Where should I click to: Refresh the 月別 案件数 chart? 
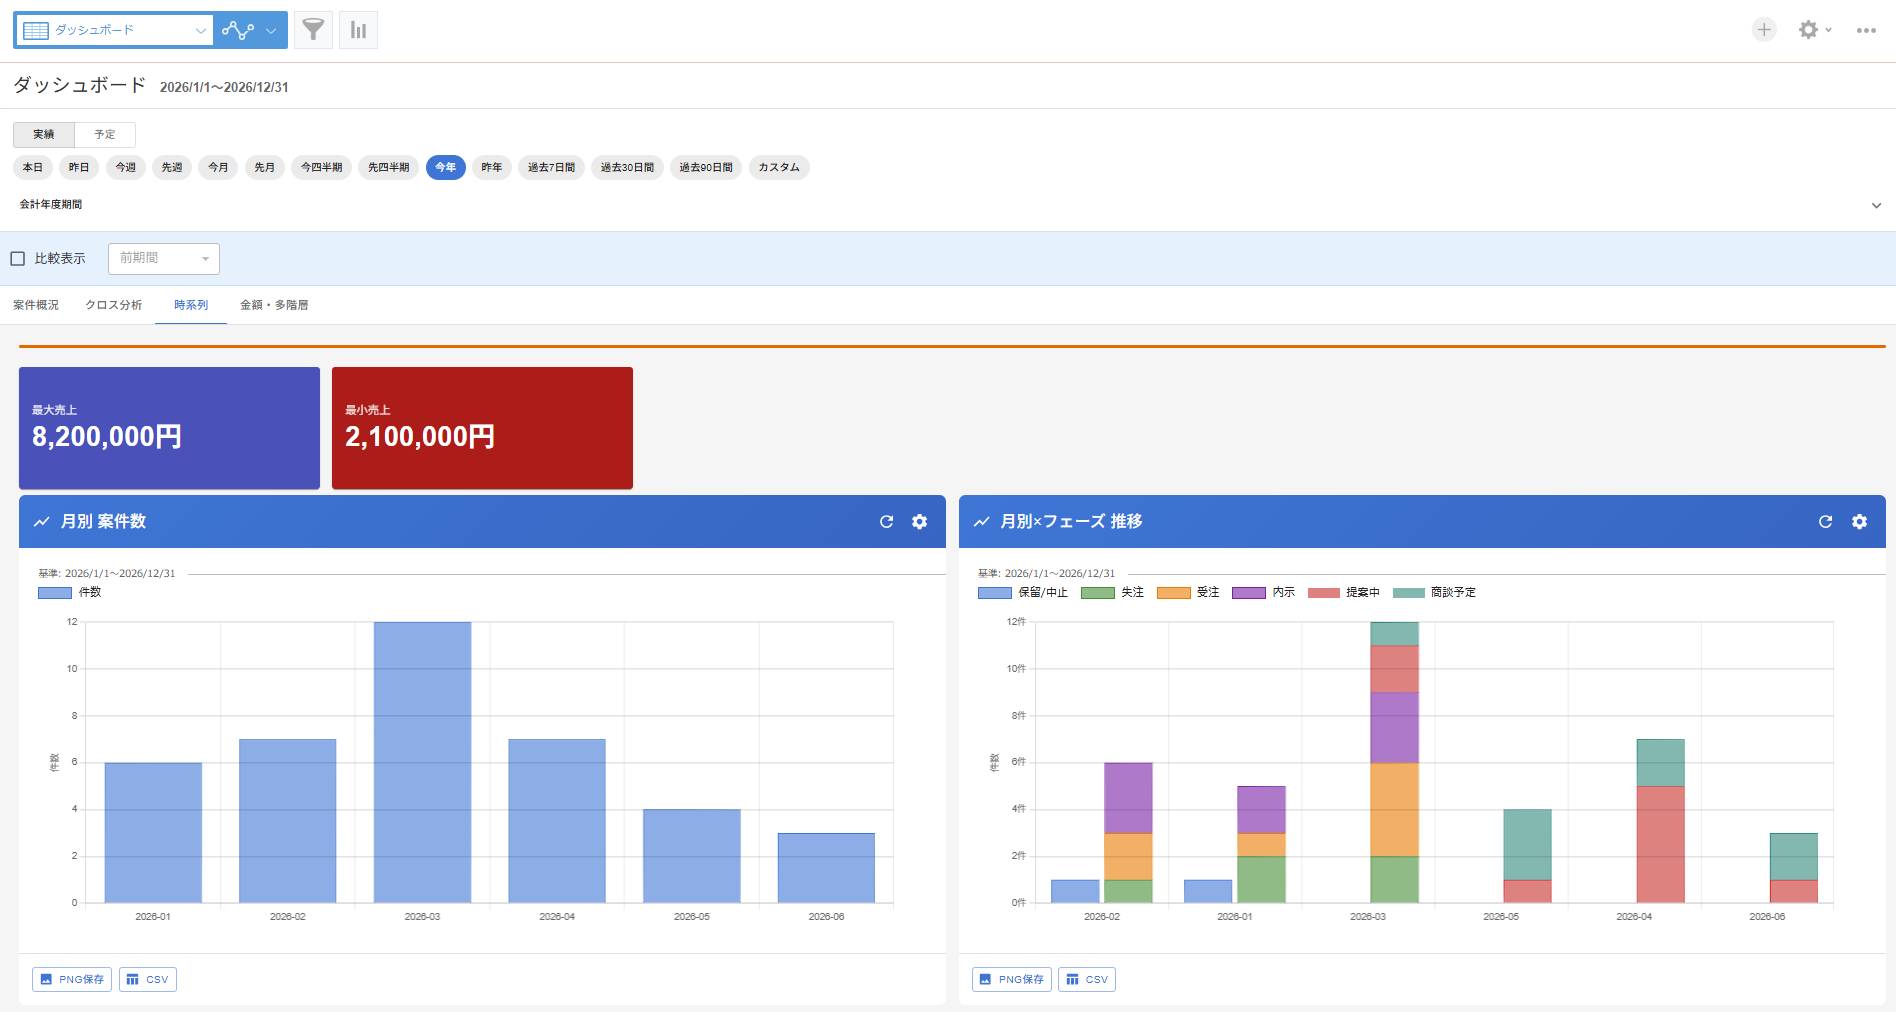tap(886, 522)
